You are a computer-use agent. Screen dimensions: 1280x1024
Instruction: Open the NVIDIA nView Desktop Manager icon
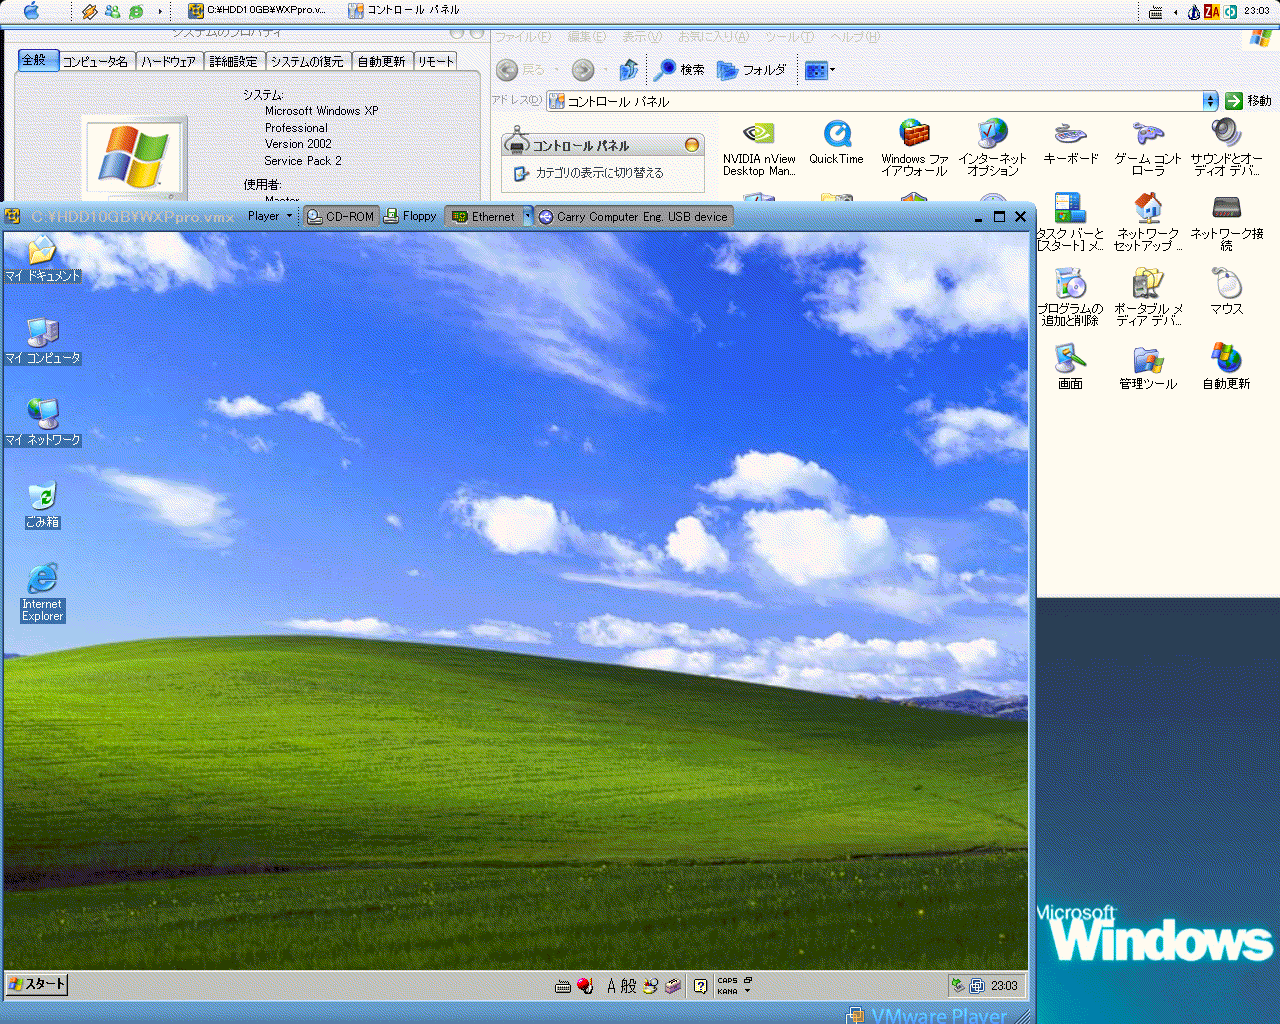pos(759,148)
